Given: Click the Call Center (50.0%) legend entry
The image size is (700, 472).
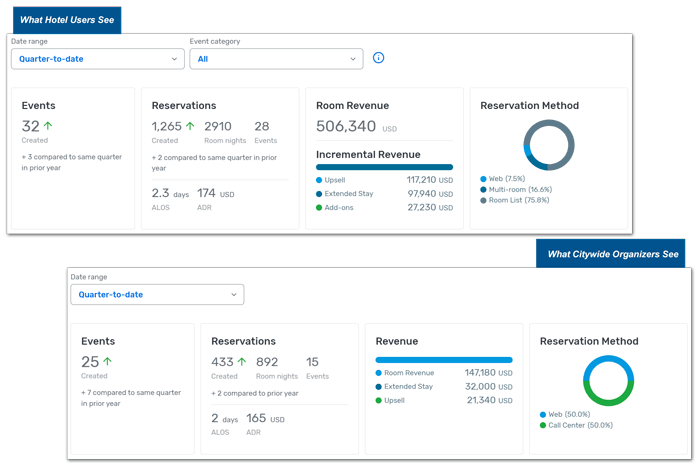Looking at the screenshot, I should tap(580, 425).
